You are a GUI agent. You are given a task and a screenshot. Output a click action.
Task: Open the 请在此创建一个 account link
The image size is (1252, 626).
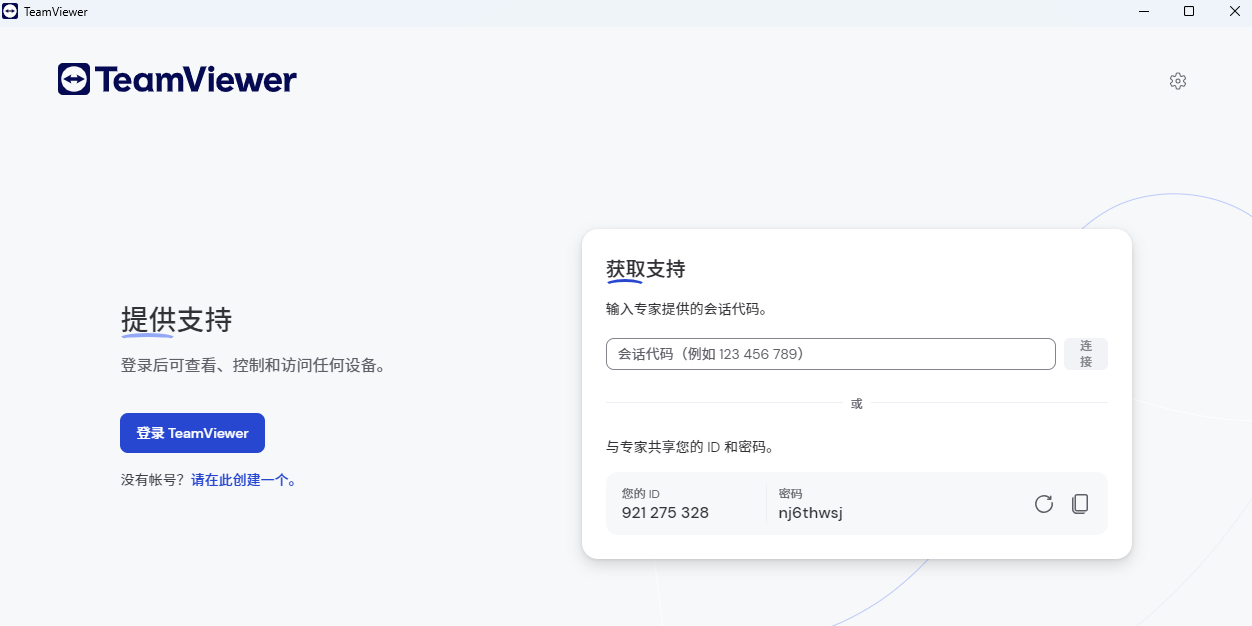click(x=245, y=479)
